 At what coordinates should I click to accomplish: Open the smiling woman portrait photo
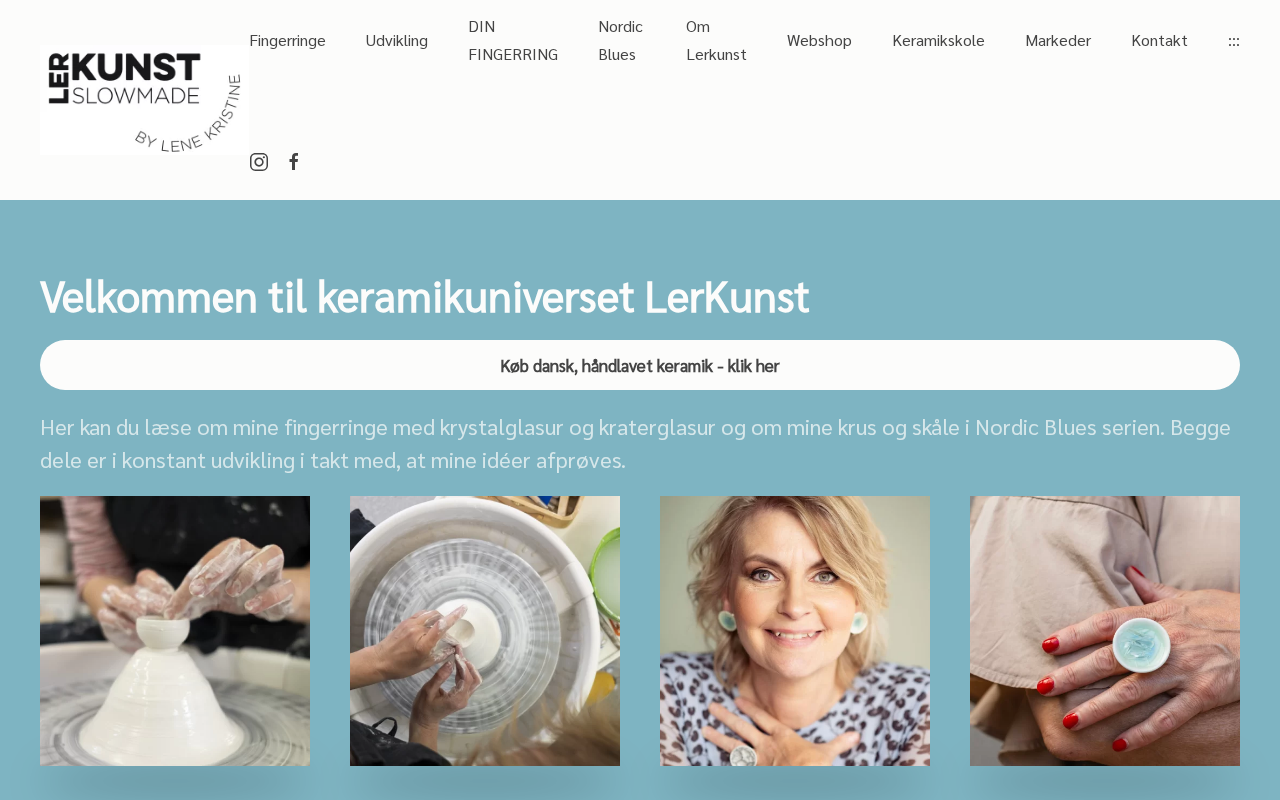tap(795, 631)
